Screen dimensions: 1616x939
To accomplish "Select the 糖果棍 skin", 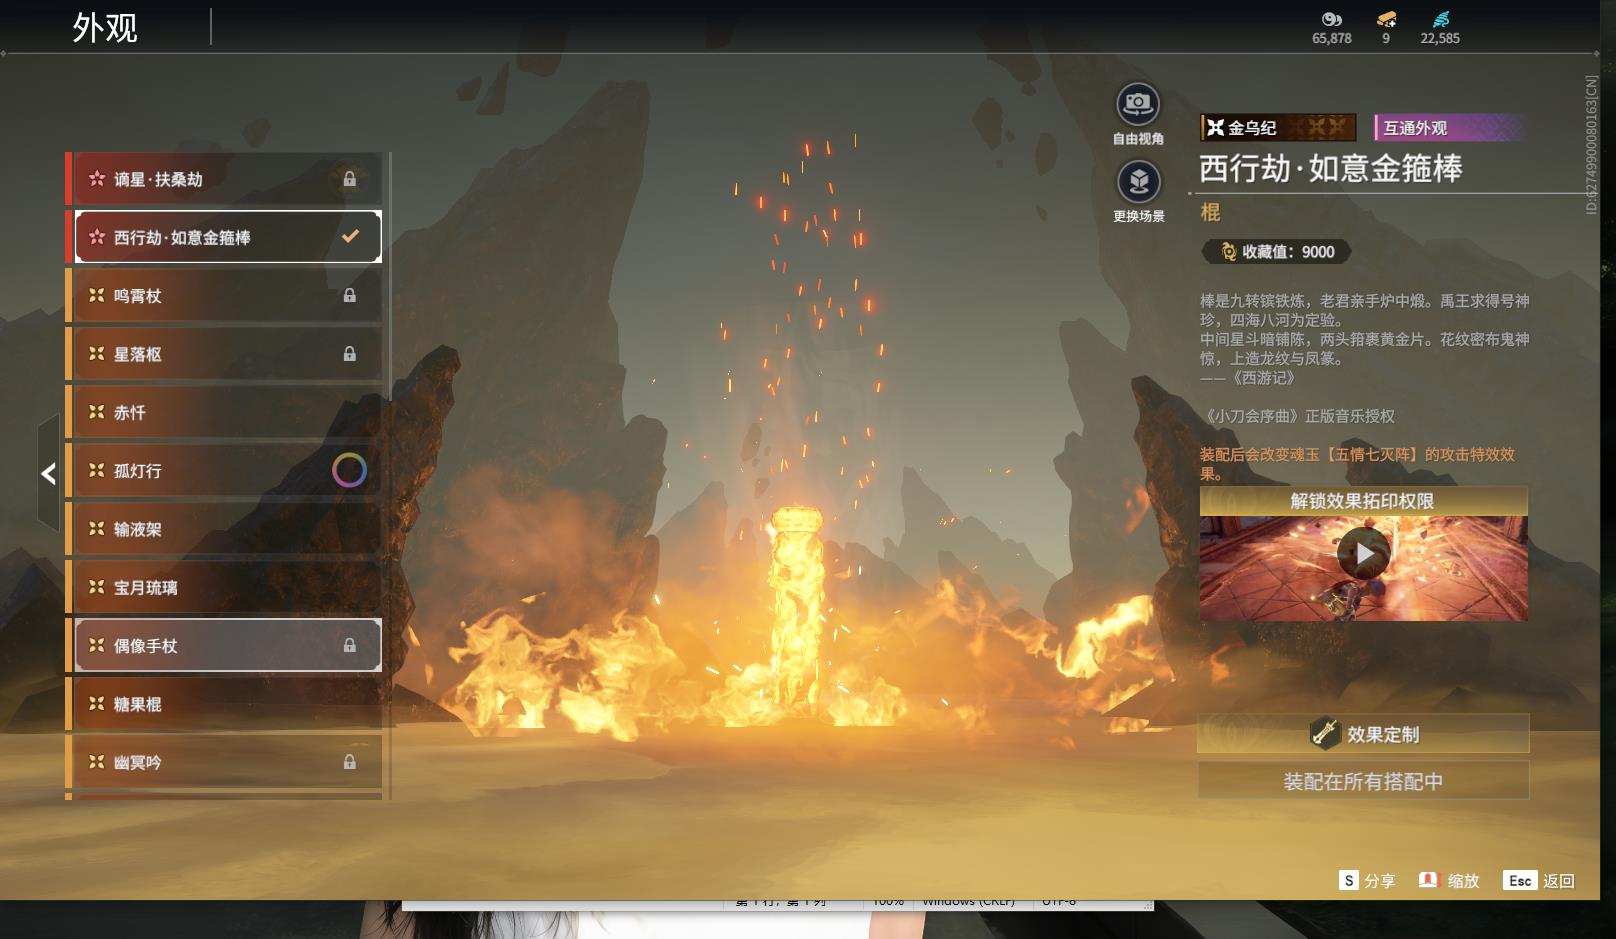I will 226,704.
